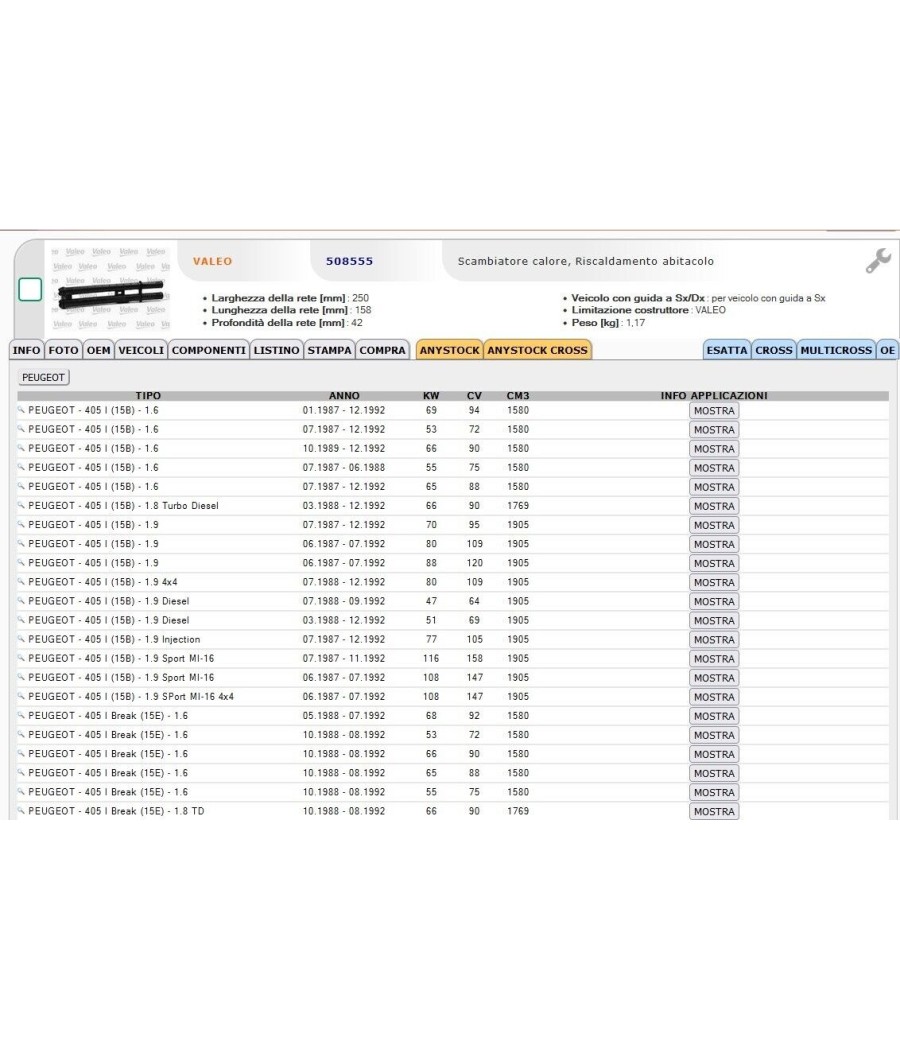Click MOSTRA for the 1.9 Injection row

click(x=714, y=640)
